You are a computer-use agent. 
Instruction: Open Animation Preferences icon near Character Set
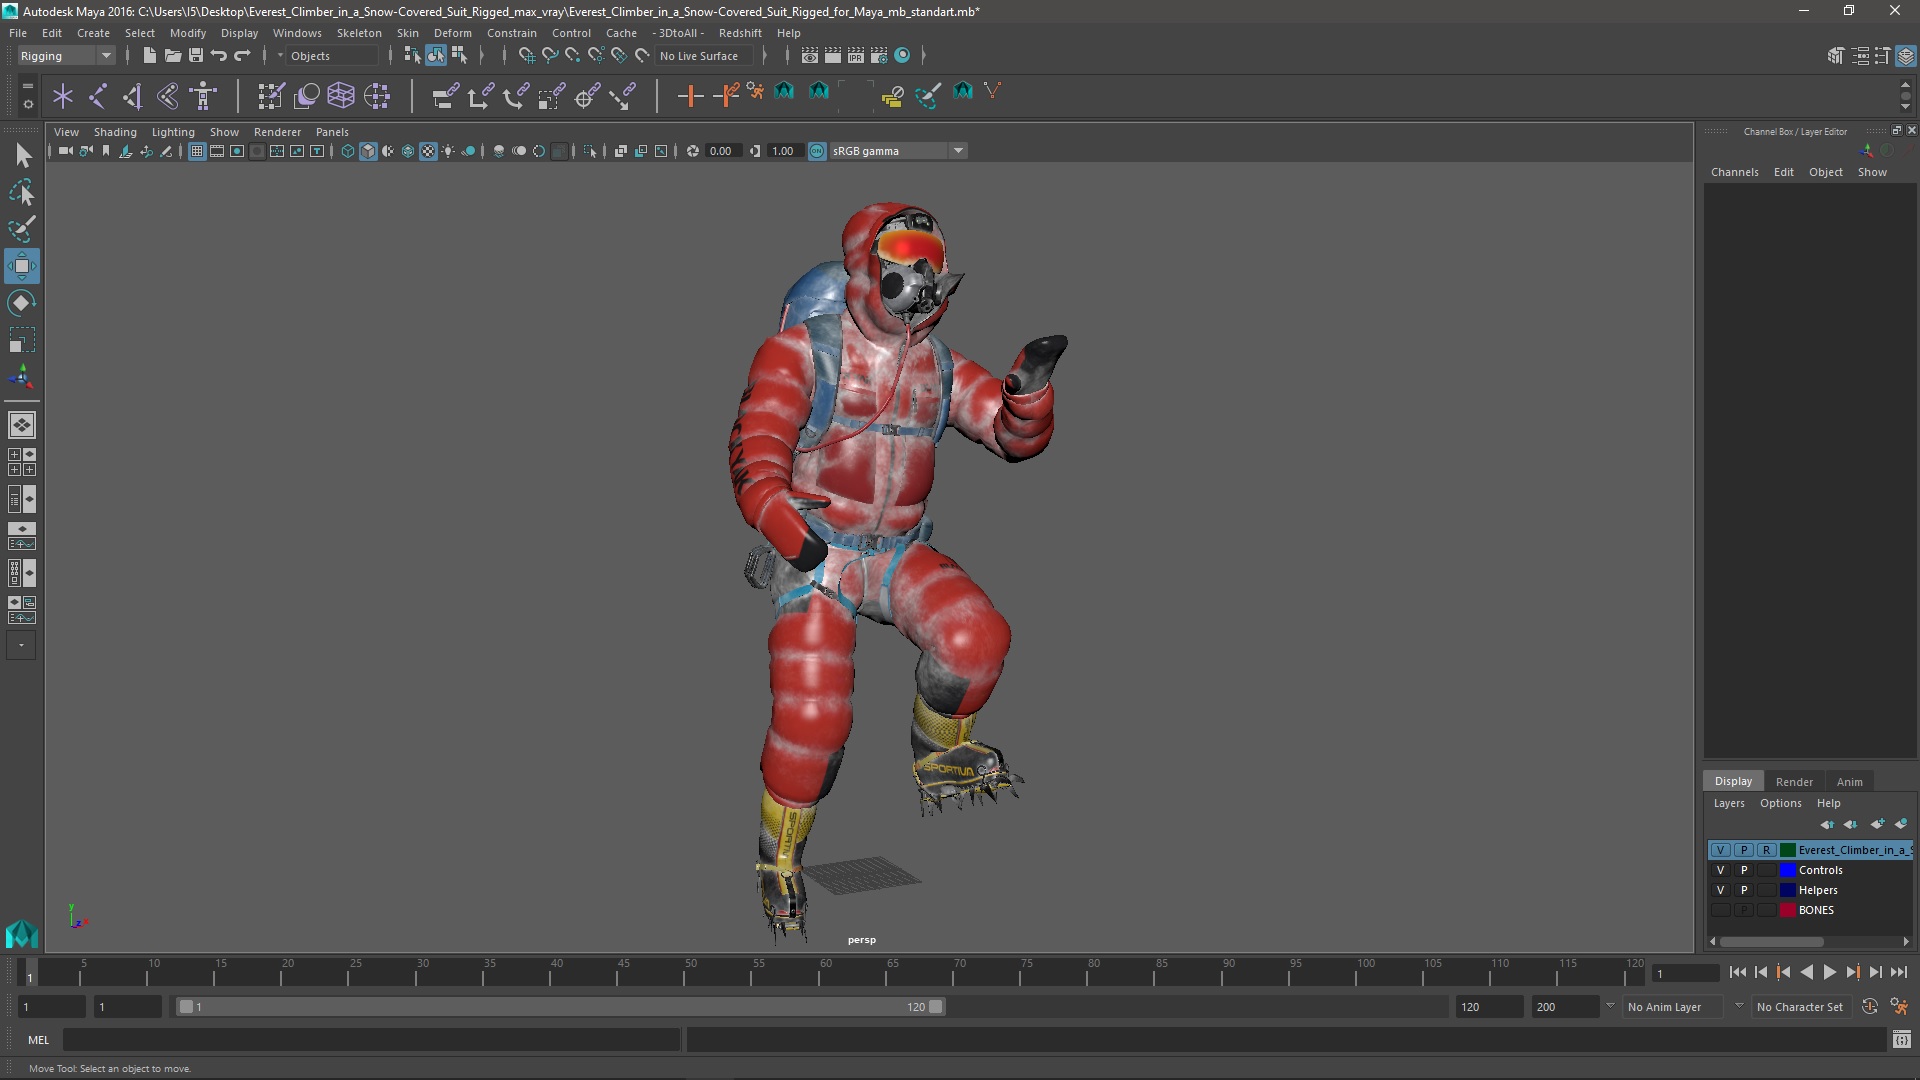pos(1899,1007)
